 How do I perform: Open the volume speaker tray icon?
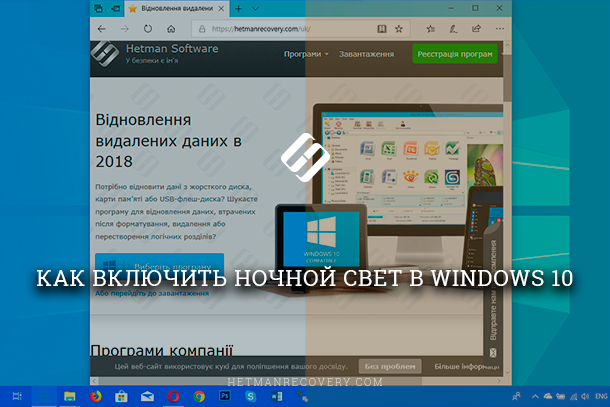[x=585, y=396]
